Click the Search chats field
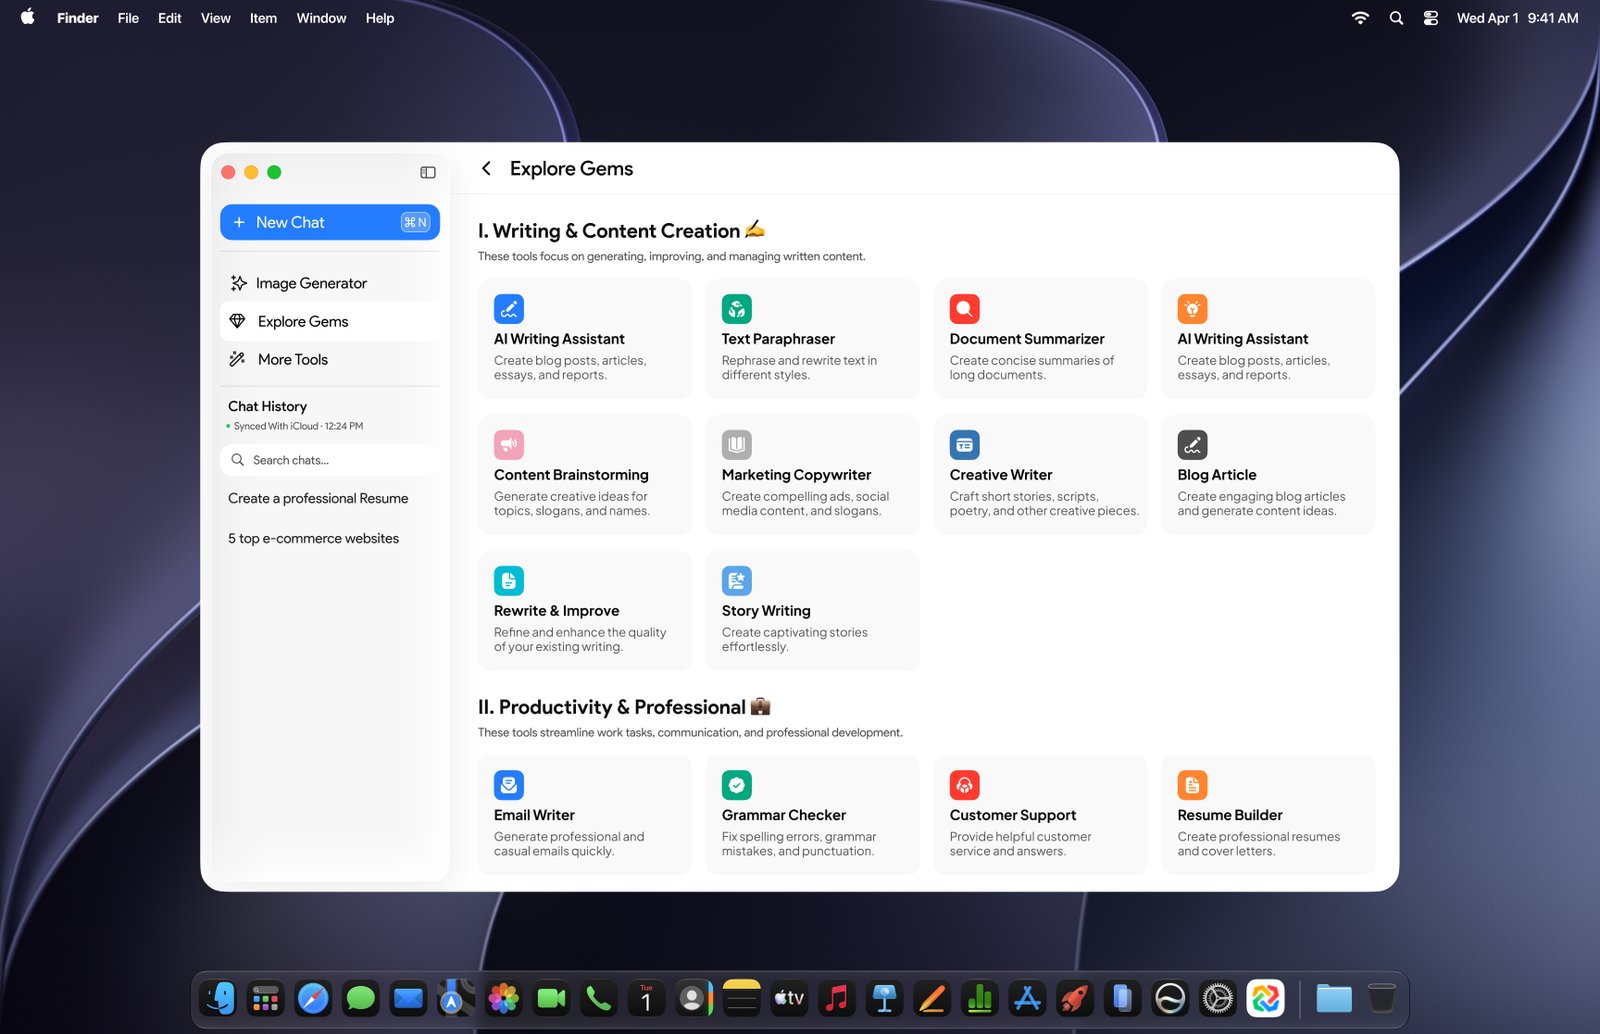 coord(330,460)
